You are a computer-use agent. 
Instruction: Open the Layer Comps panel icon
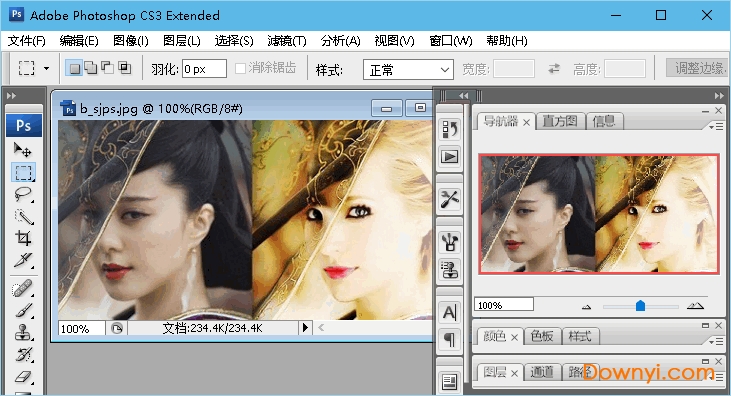[449, 382]
